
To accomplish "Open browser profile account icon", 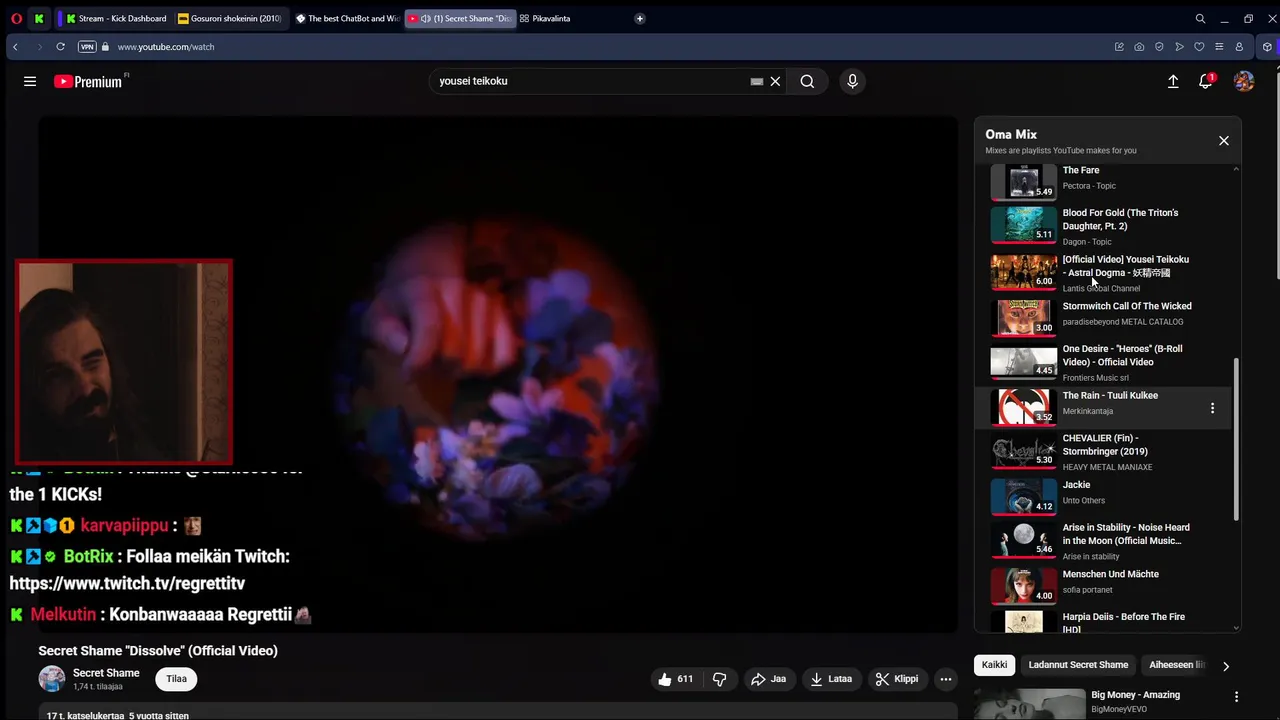I will (x=1239, y=47).
